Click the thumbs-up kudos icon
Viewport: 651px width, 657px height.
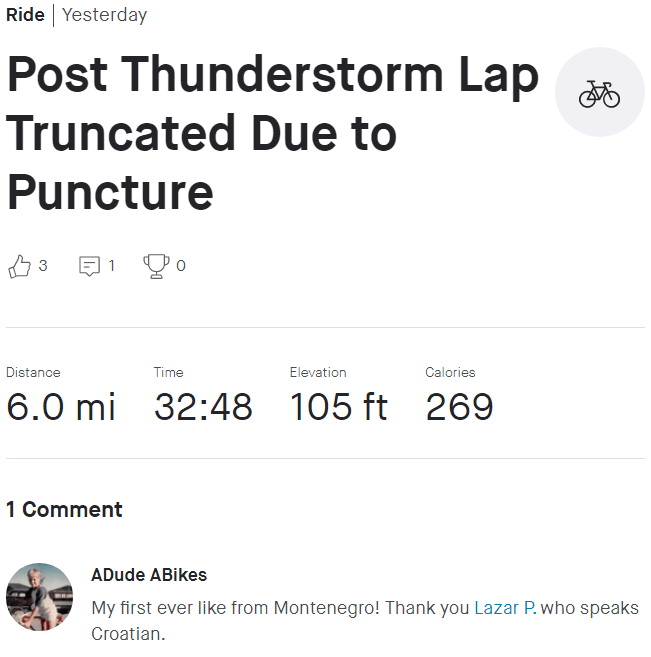[19, 266]
